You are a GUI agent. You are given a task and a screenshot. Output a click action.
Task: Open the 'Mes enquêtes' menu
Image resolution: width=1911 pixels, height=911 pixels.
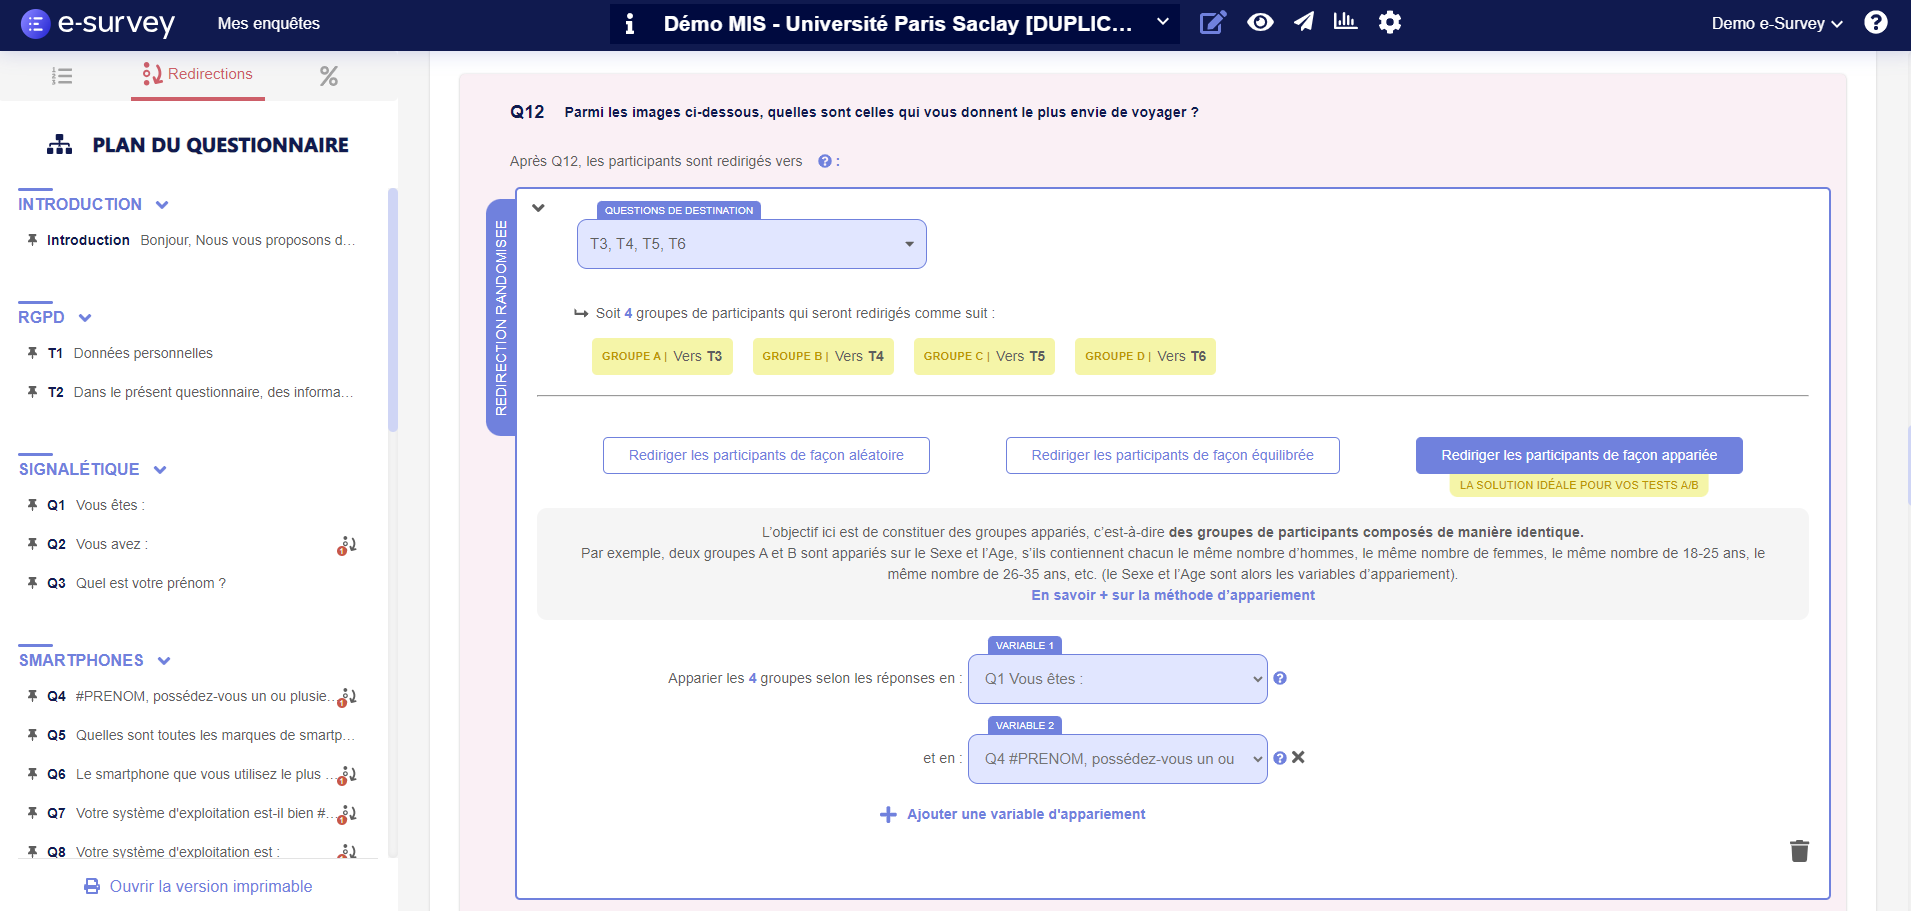[x=268, y=23]
